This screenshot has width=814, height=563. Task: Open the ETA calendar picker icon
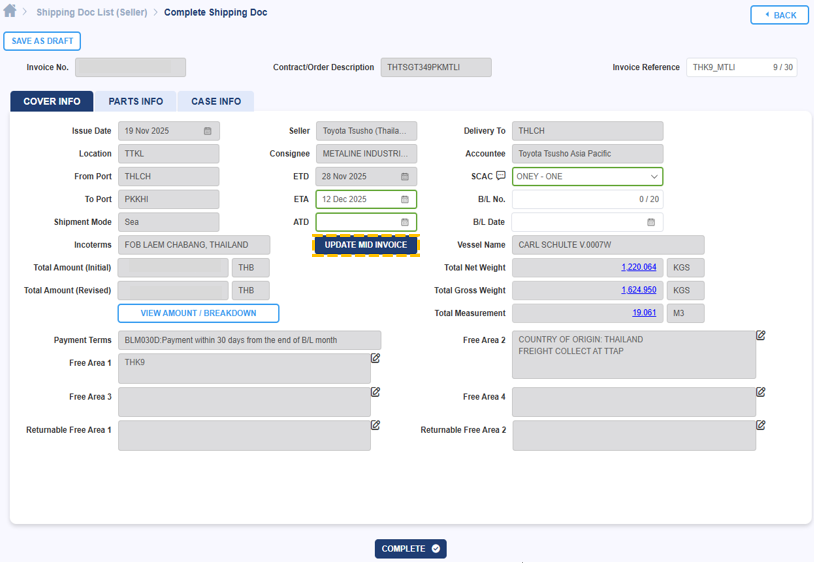pyautogui.click(x=405, y=200)
